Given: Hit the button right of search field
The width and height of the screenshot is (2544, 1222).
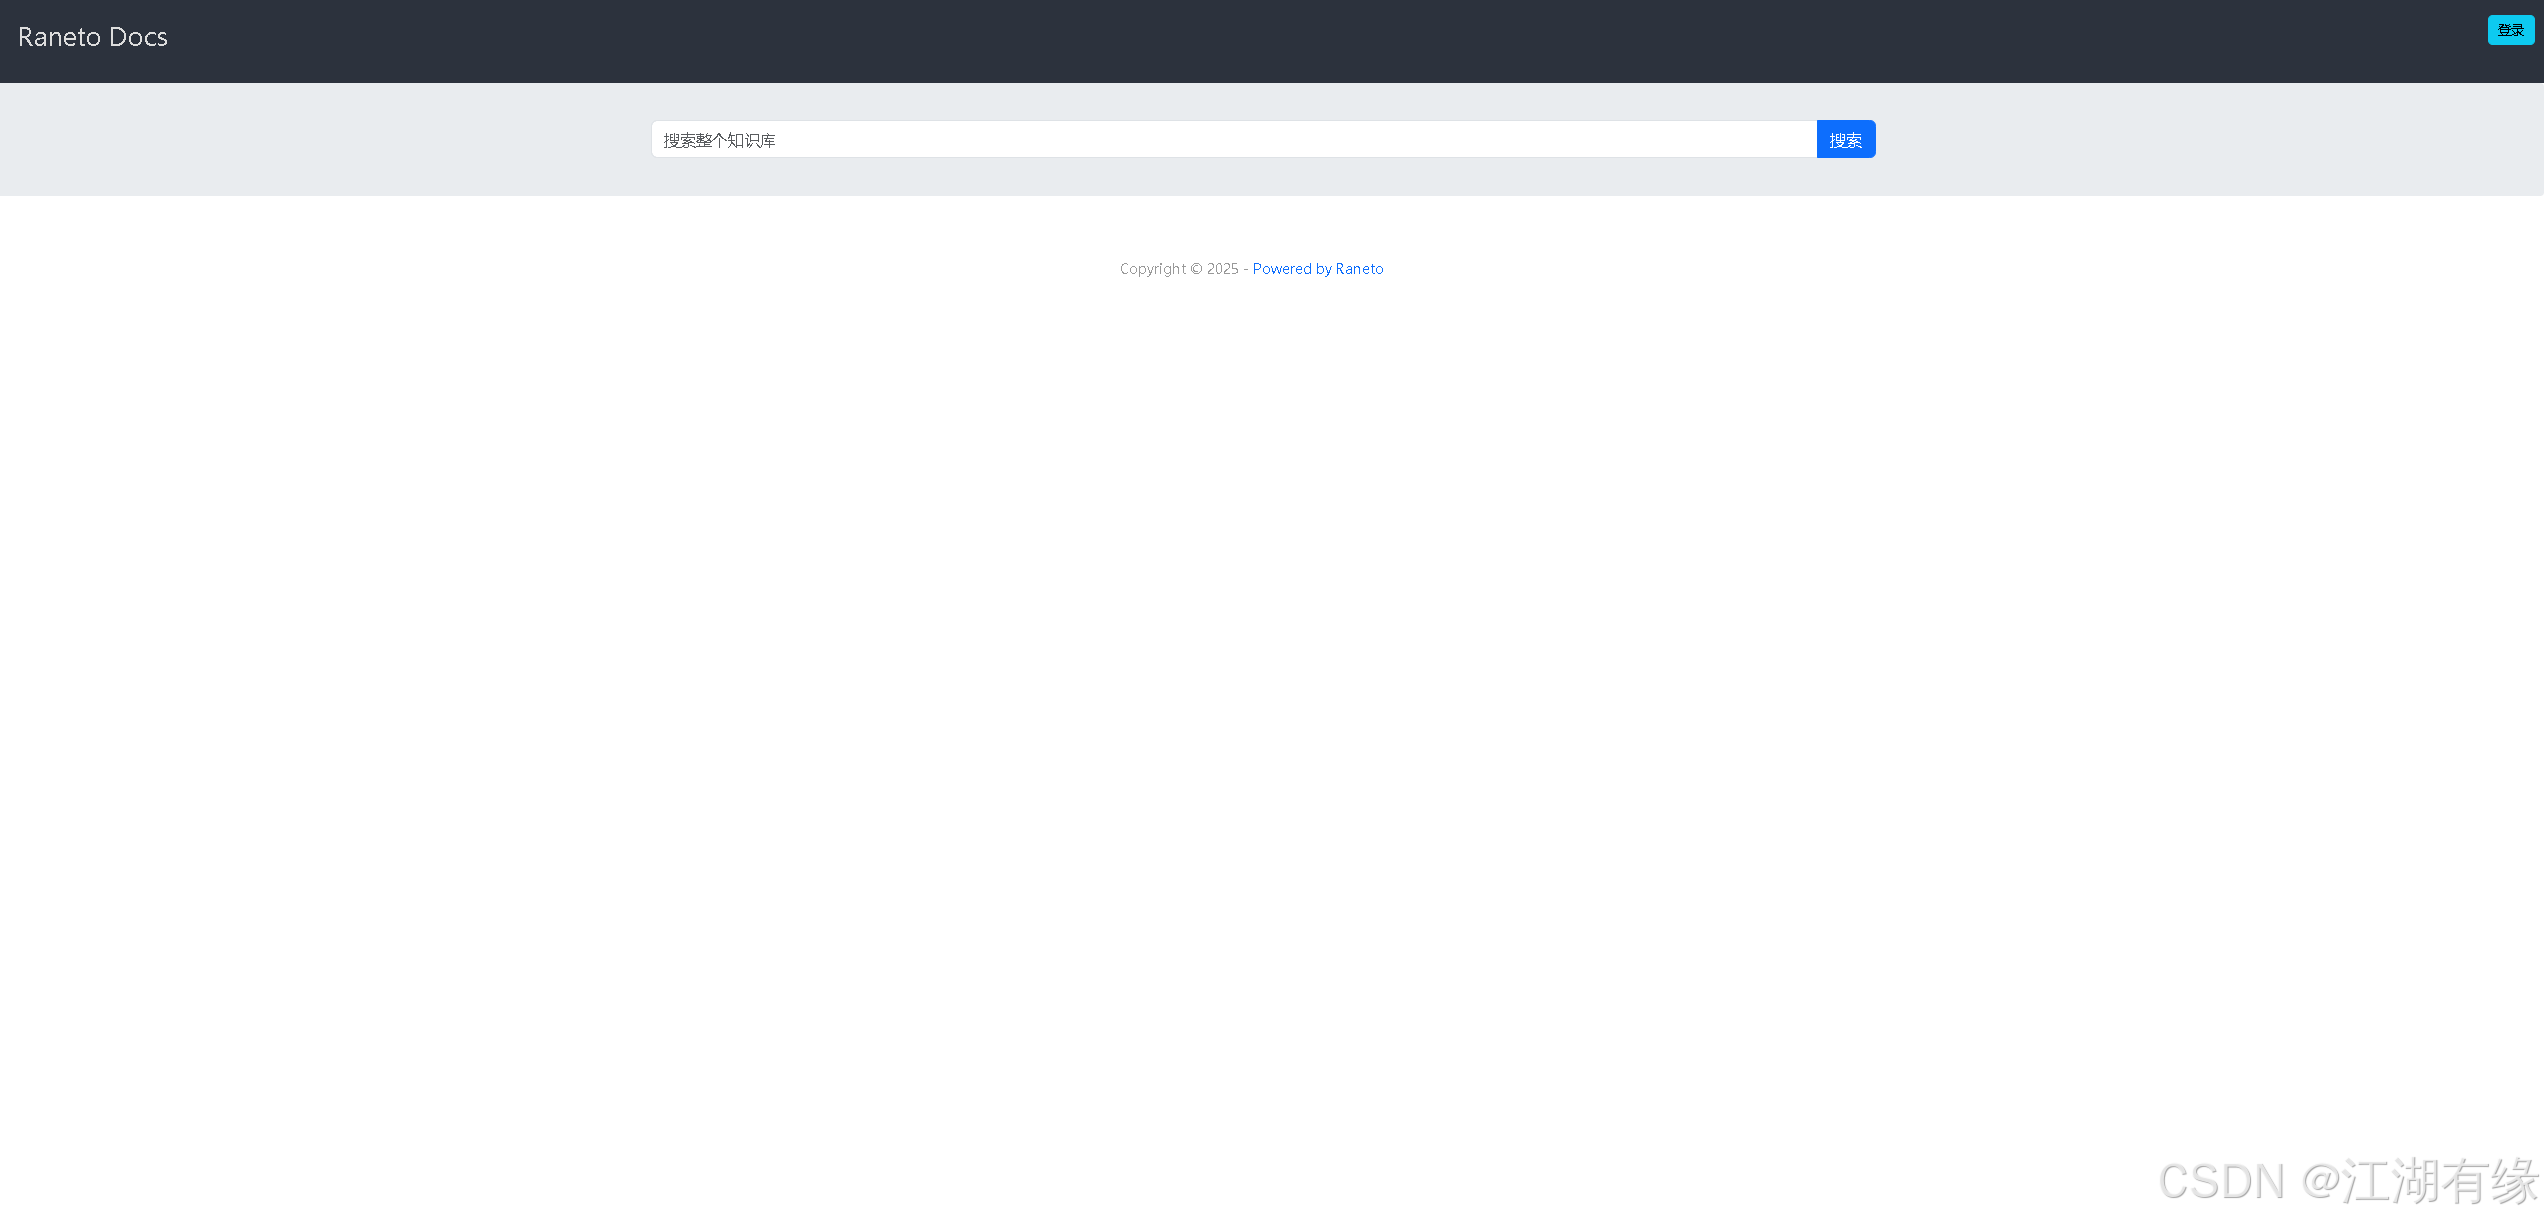Looking at the screenshot, I should coord(1845,140).
